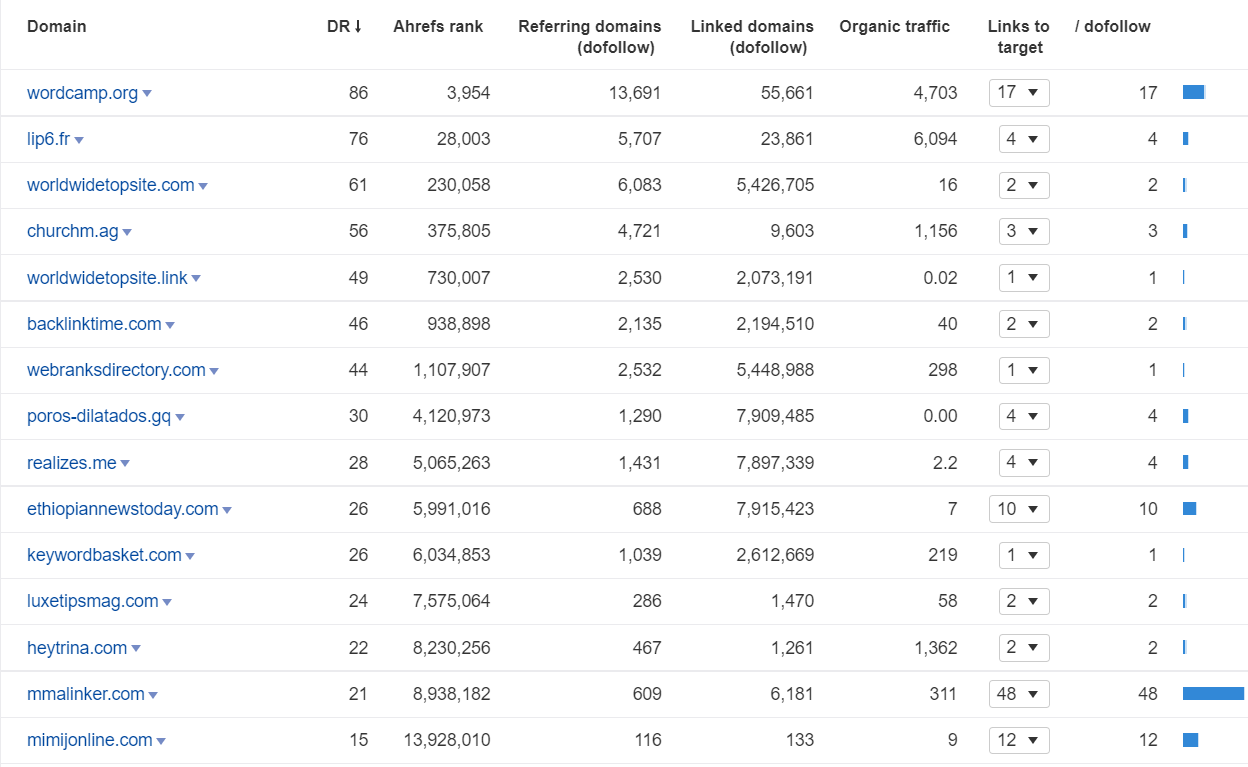Viewport: 1248px width, 767px height.
Task: Sort by Organic traffic column header
Action: [x=895, y=27]
